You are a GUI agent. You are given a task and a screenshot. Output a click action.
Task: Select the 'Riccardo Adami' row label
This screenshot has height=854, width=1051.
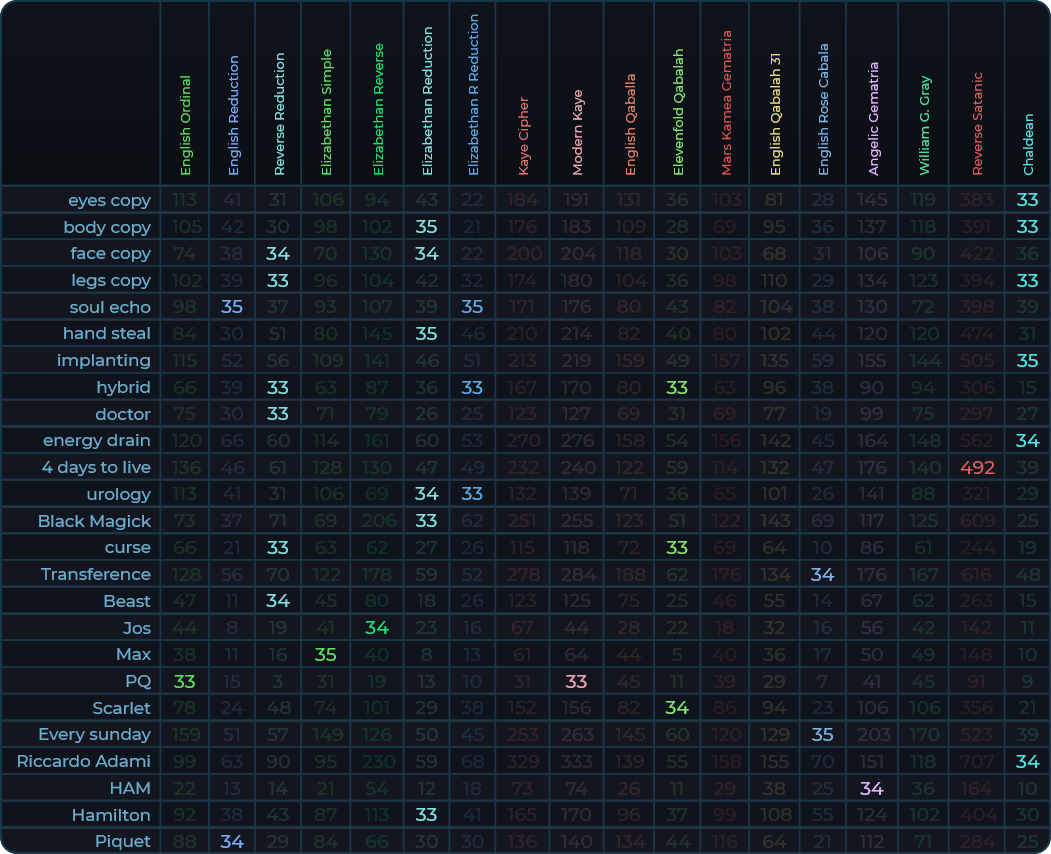[84, 761]
